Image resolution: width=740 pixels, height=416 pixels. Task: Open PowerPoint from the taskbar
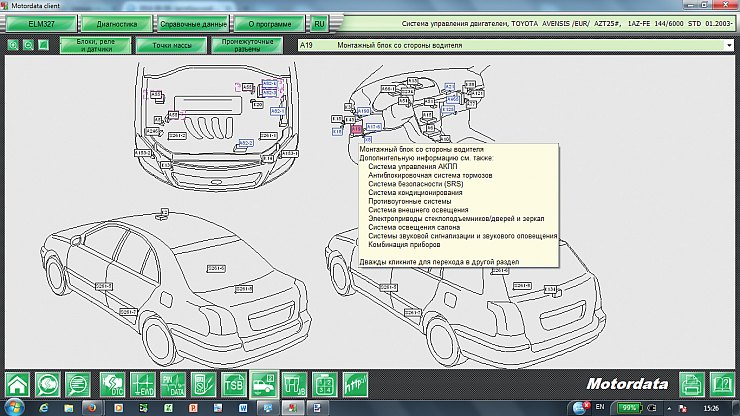coord(193,408)
